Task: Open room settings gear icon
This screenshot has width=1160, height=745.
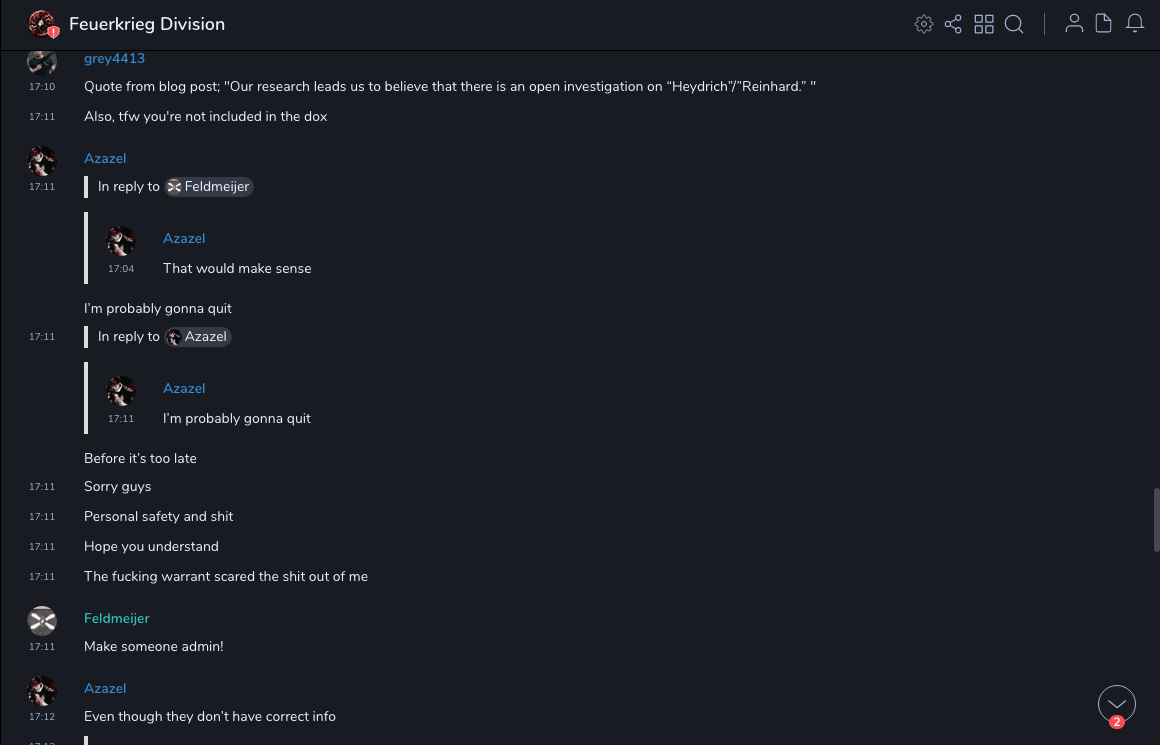Action: (x=924, y=24)
